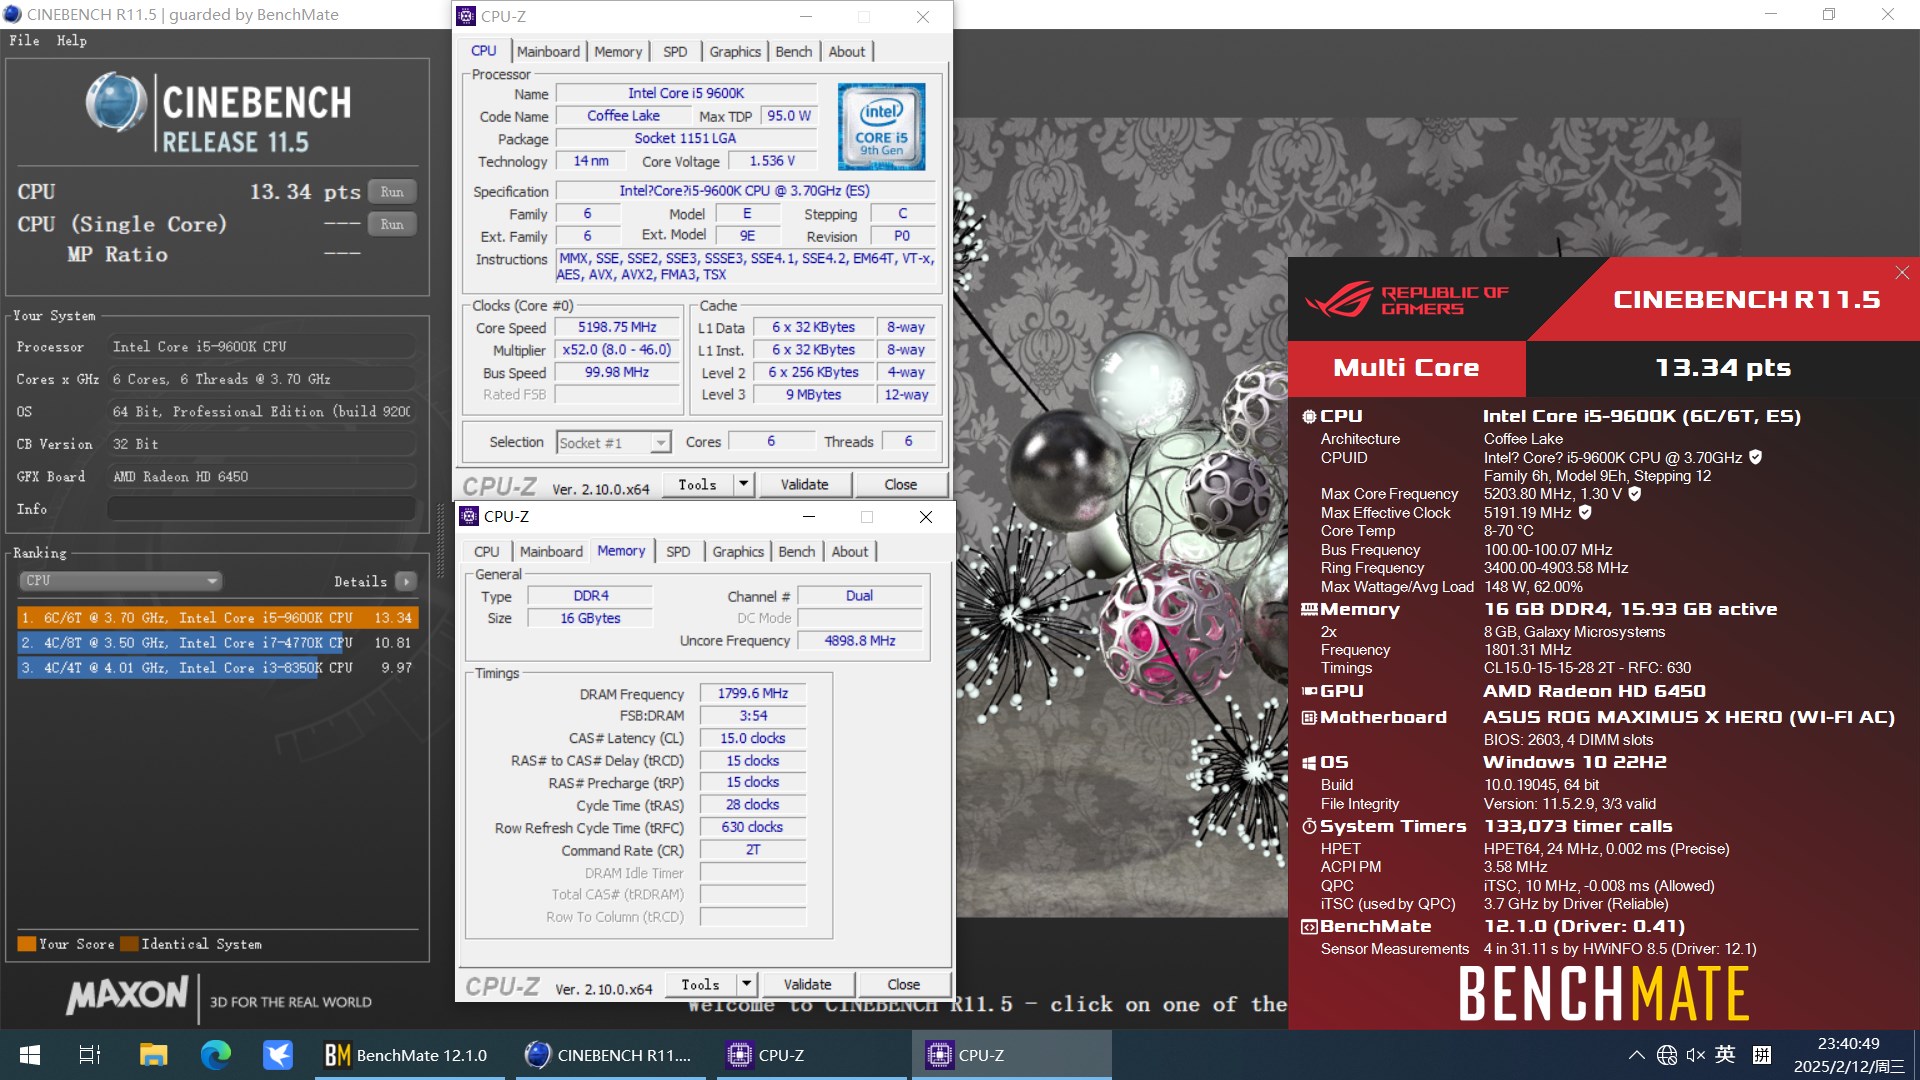Open the Socket #1 selection dropdown
The height and width of the screenshot is (1080, 1920).
click(613, 442)
